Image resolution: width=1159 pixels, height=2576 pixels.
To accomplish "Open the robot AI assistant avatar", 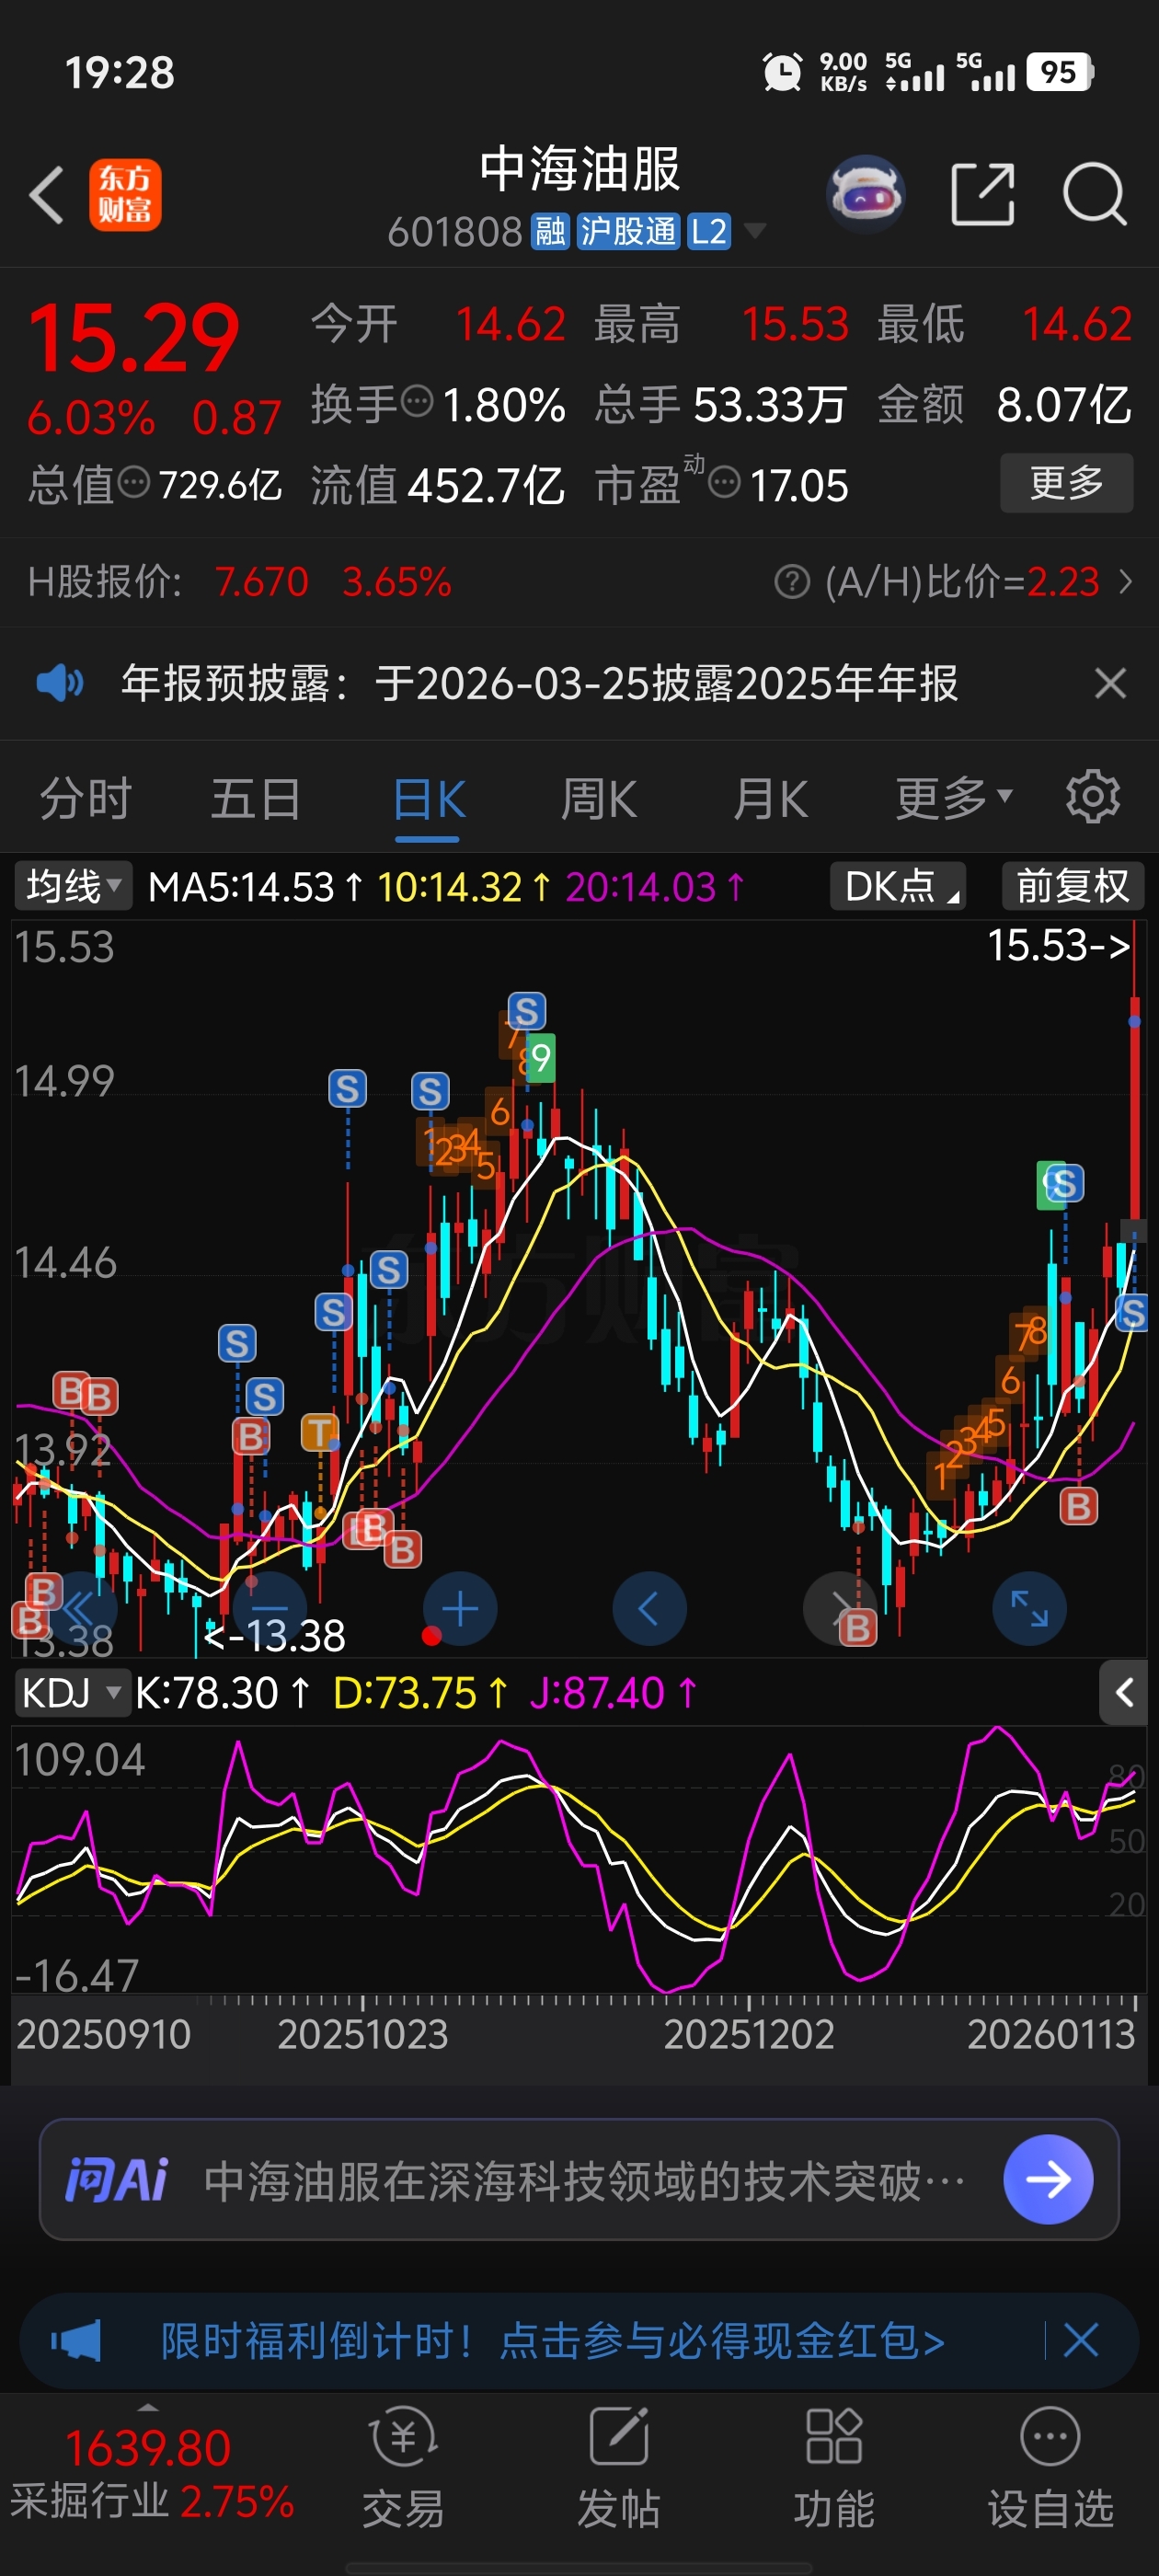I will tap(866, 194).
